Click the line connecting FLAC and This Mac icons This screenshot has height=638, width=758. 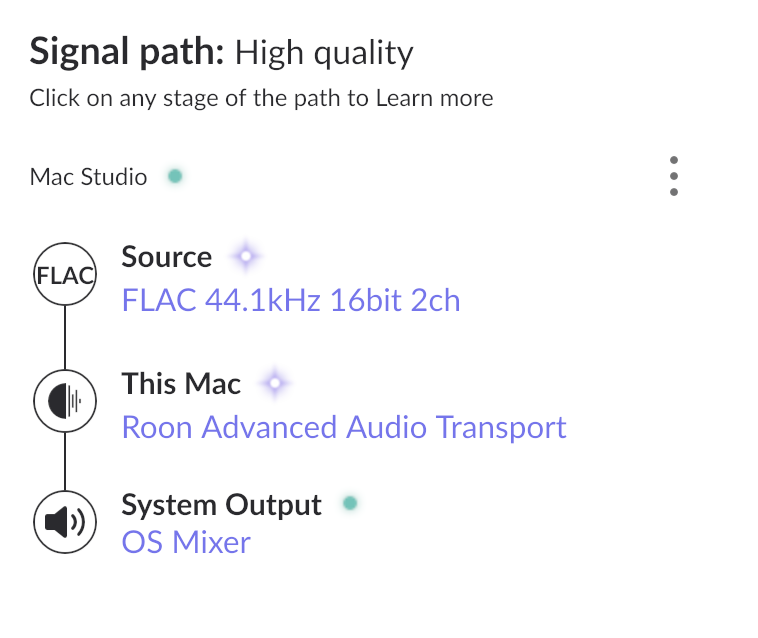click(65, 339)
